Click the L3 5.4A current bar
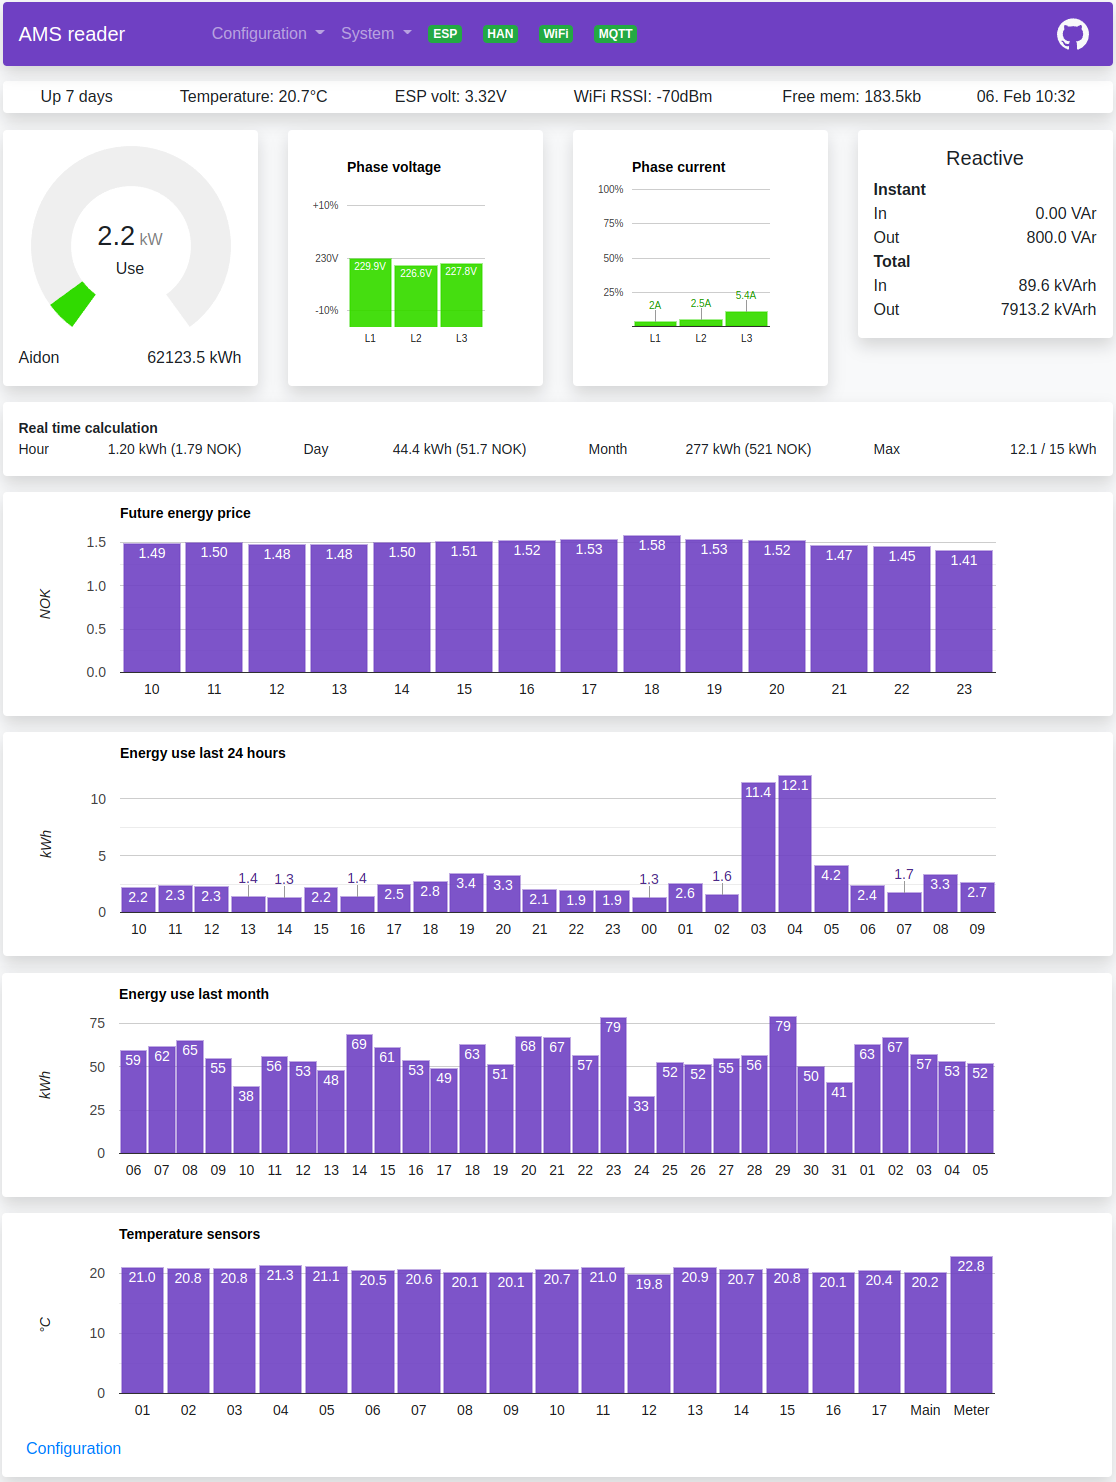Viewport: 1116px width, 1482px height. tap(746, 319)
